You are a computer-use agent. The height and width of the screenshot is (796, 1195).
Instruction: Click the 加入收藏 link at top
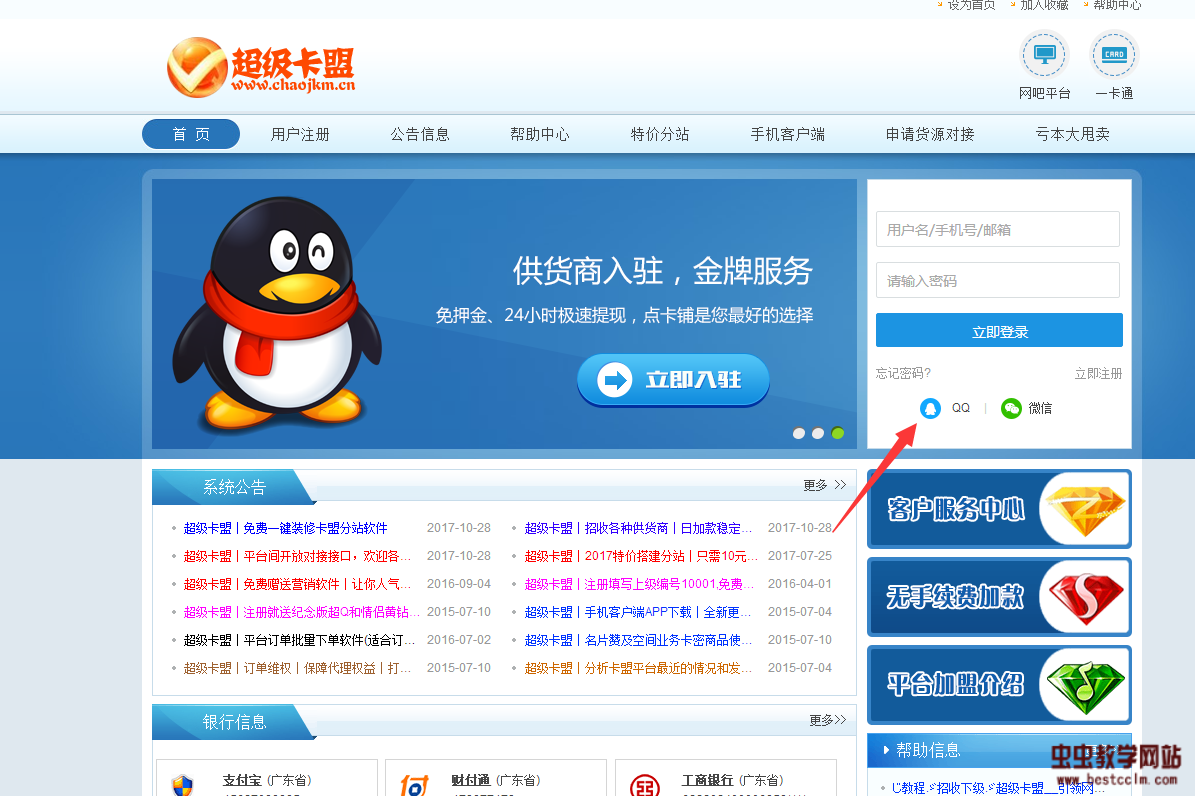click(1044, 5)
